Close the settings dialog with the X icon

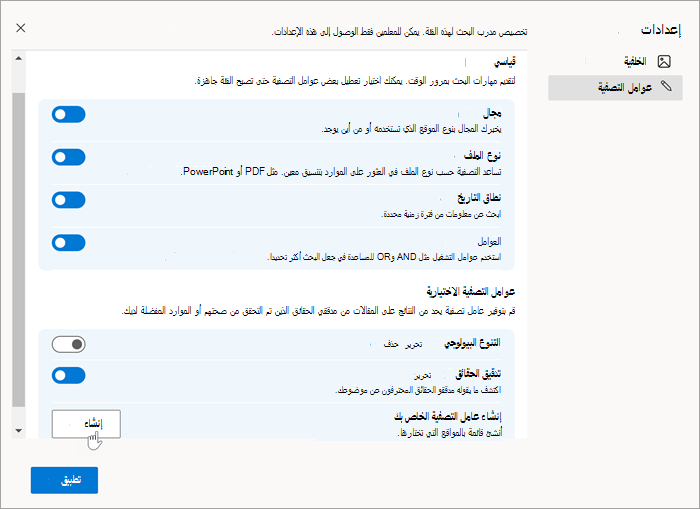pos(21,28)
